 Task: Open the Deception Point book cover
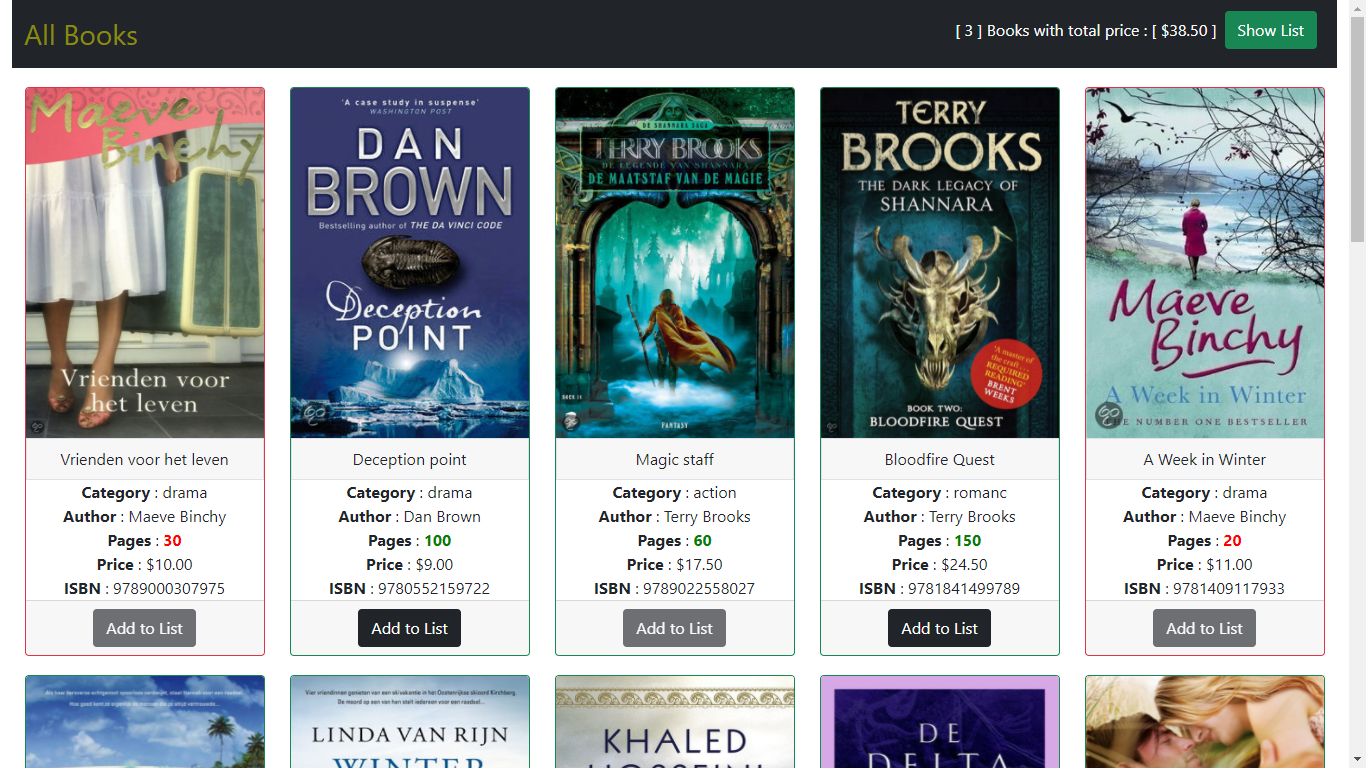click(410, 263)
